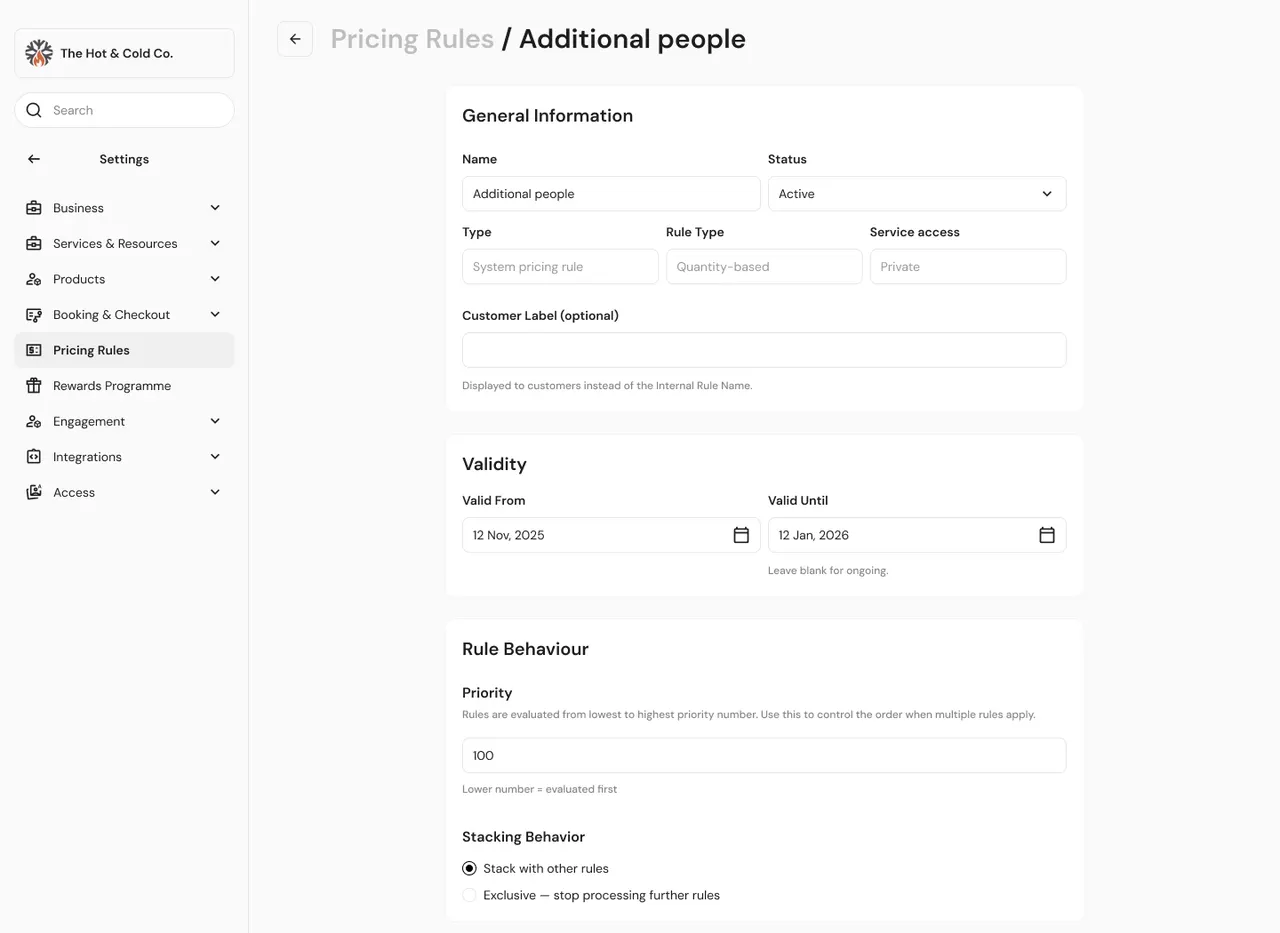Click The Hot & Cold Co. logo icon
The height and width of the screenshot is (933, 1280).
[39, 53]
